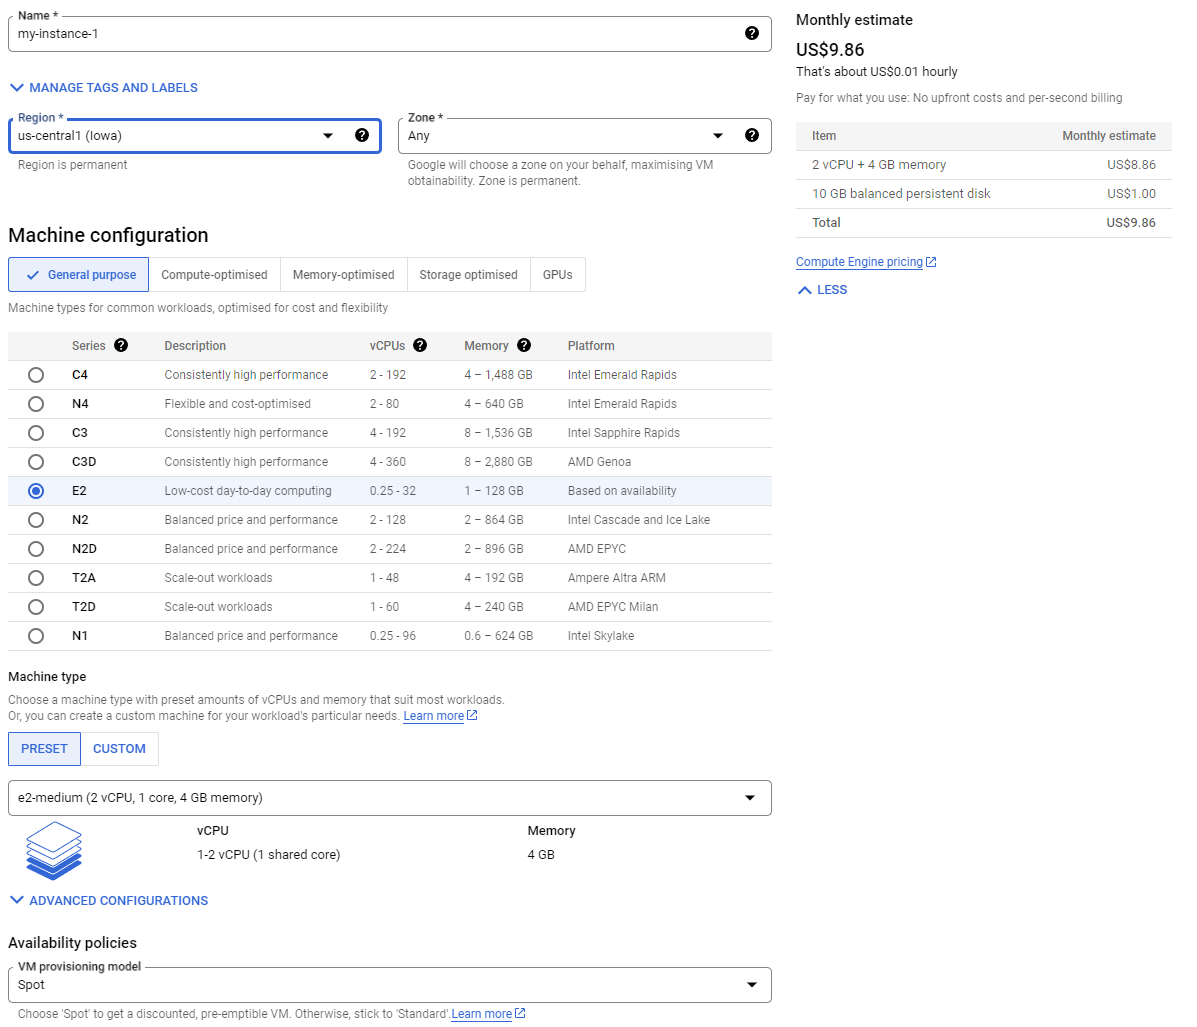This screenshot has width=1197, height=1027.
Task: Switch to the Compute-optimised tab
Action: point(214,274)
